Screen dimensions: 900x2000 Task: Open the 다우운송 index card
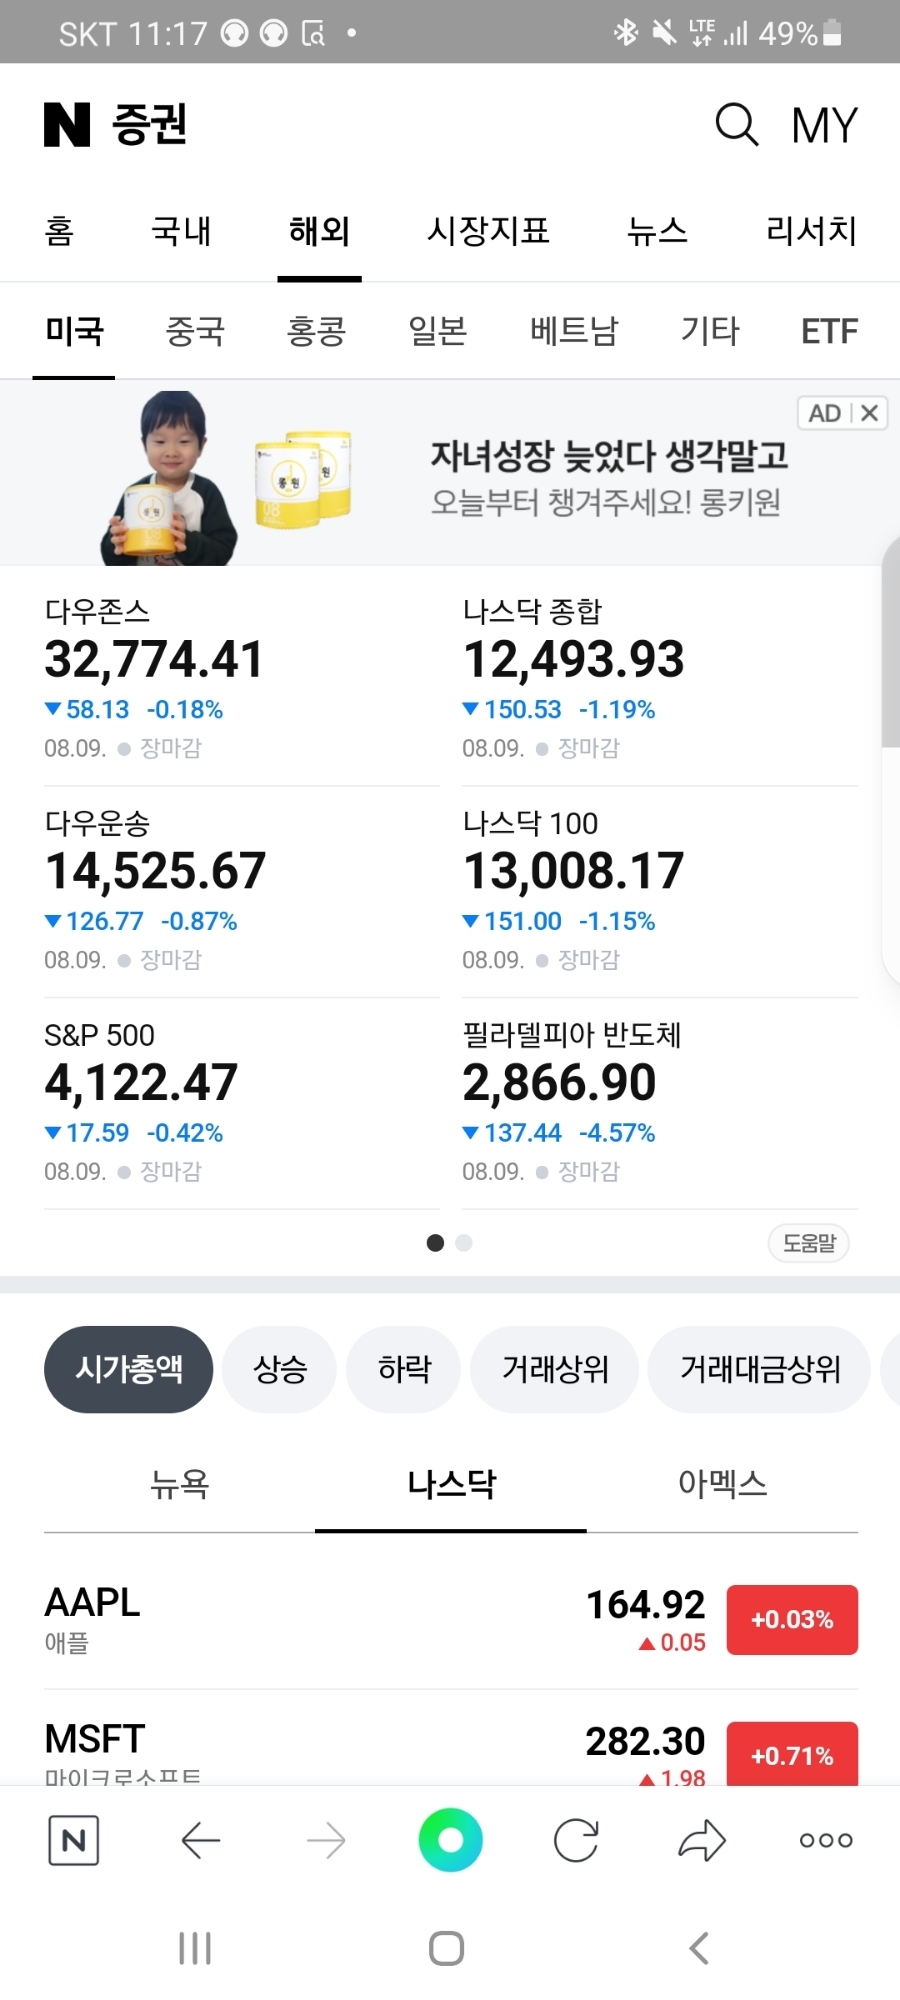pyautogui.click(x=241, y=891)
